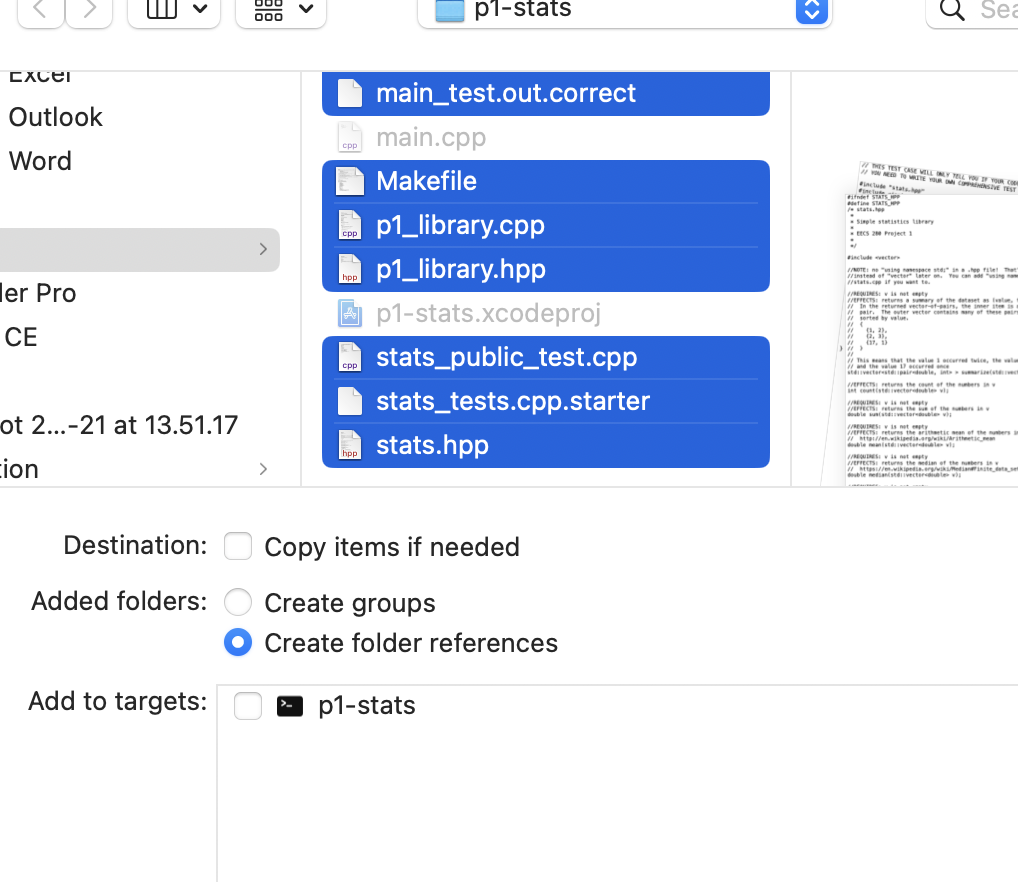Viewport: 1018px width, 882px height.
Task: Click the hpp icon beside stats.hpp
Action: [x=350, y=445]
